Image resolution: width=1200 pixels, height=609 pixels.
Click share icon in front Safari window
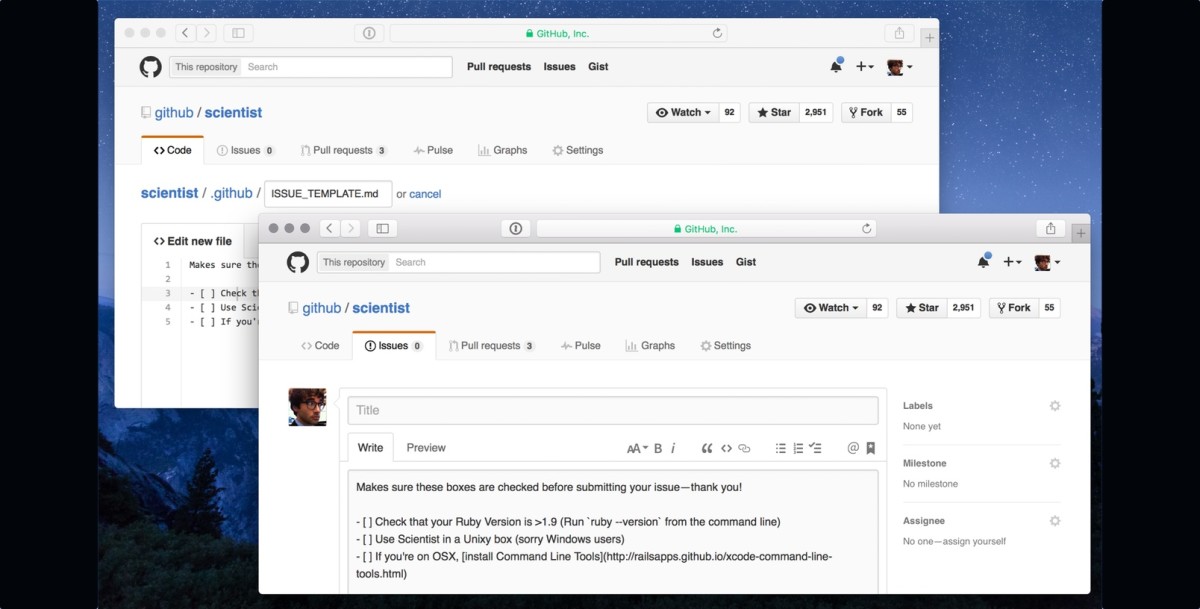(x=1050, y=228)
